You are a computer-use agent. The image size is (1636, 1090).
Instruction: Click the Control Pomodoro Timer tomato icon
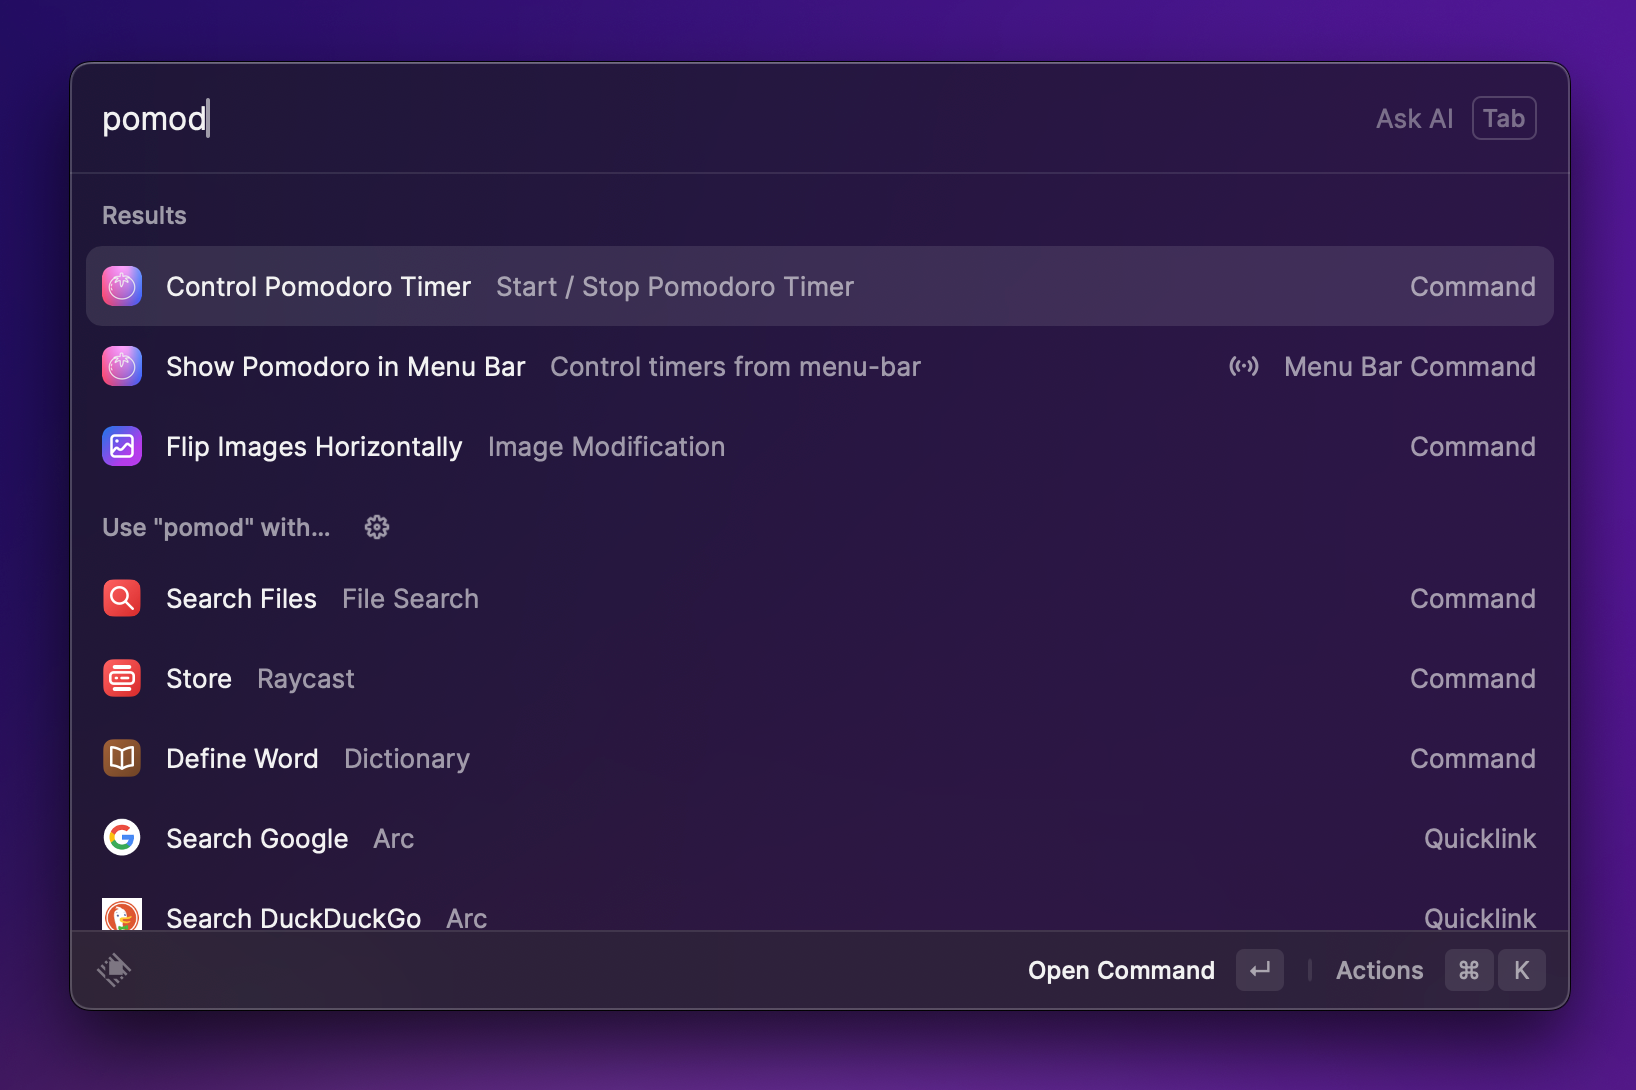(x=122, y=287)
